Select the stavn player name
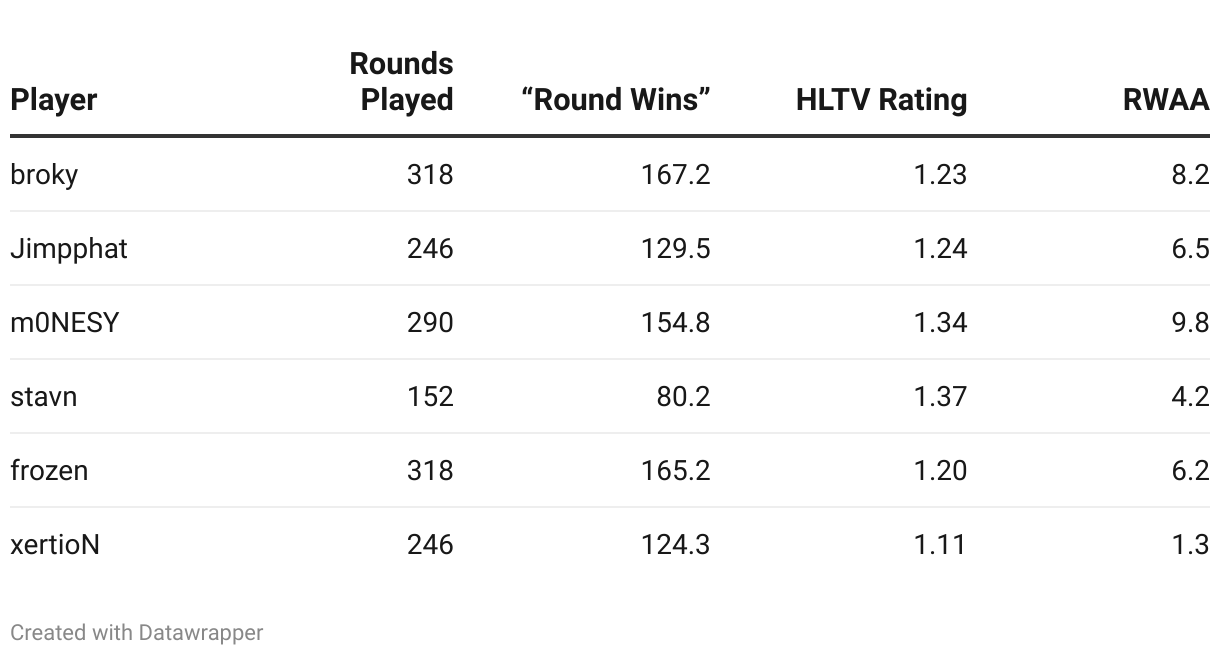Viewport: 1220px width, 656px height. click(44, 396)
